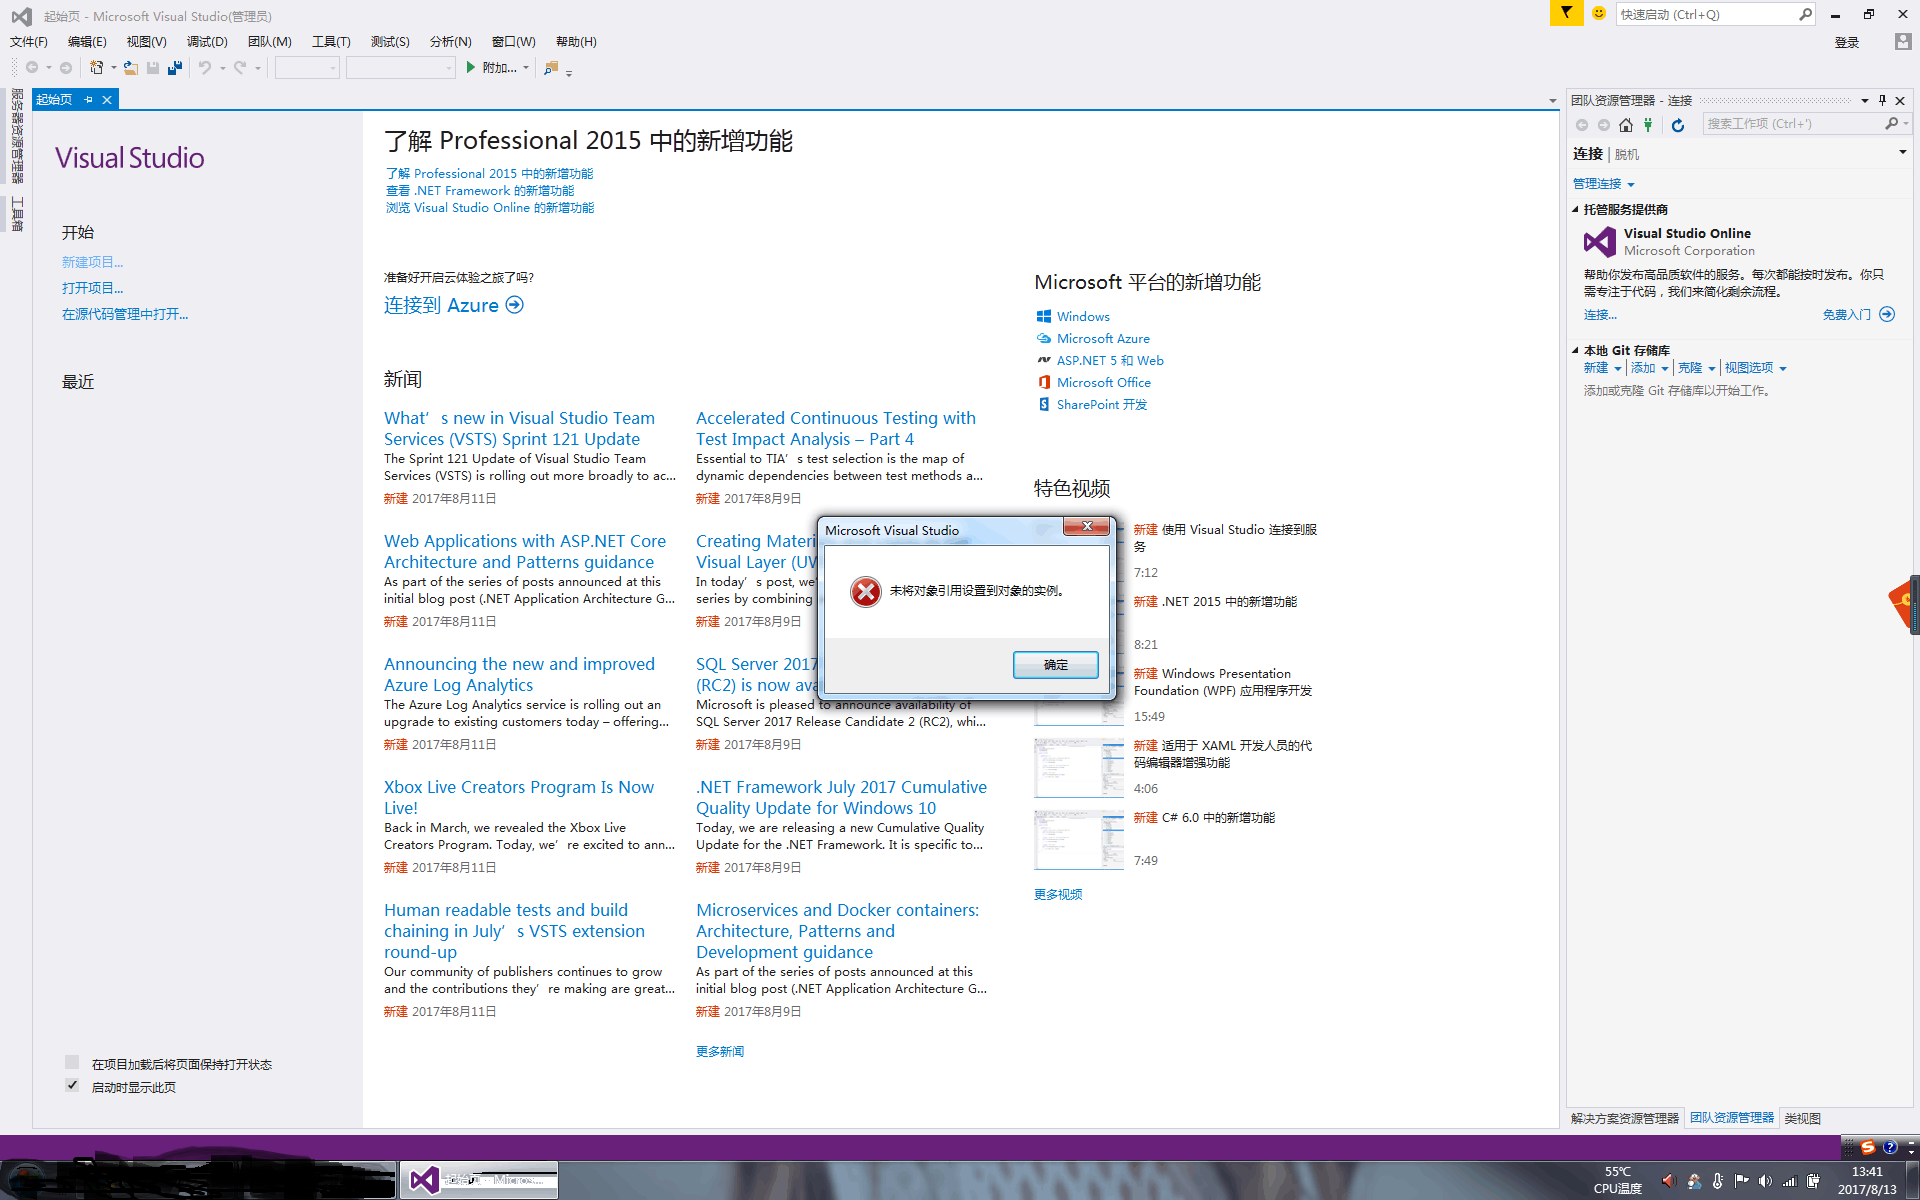Click the pin icon on 起始页 tab
This screenshot has width=1920, height=1200.
click(x=88, y=100)
